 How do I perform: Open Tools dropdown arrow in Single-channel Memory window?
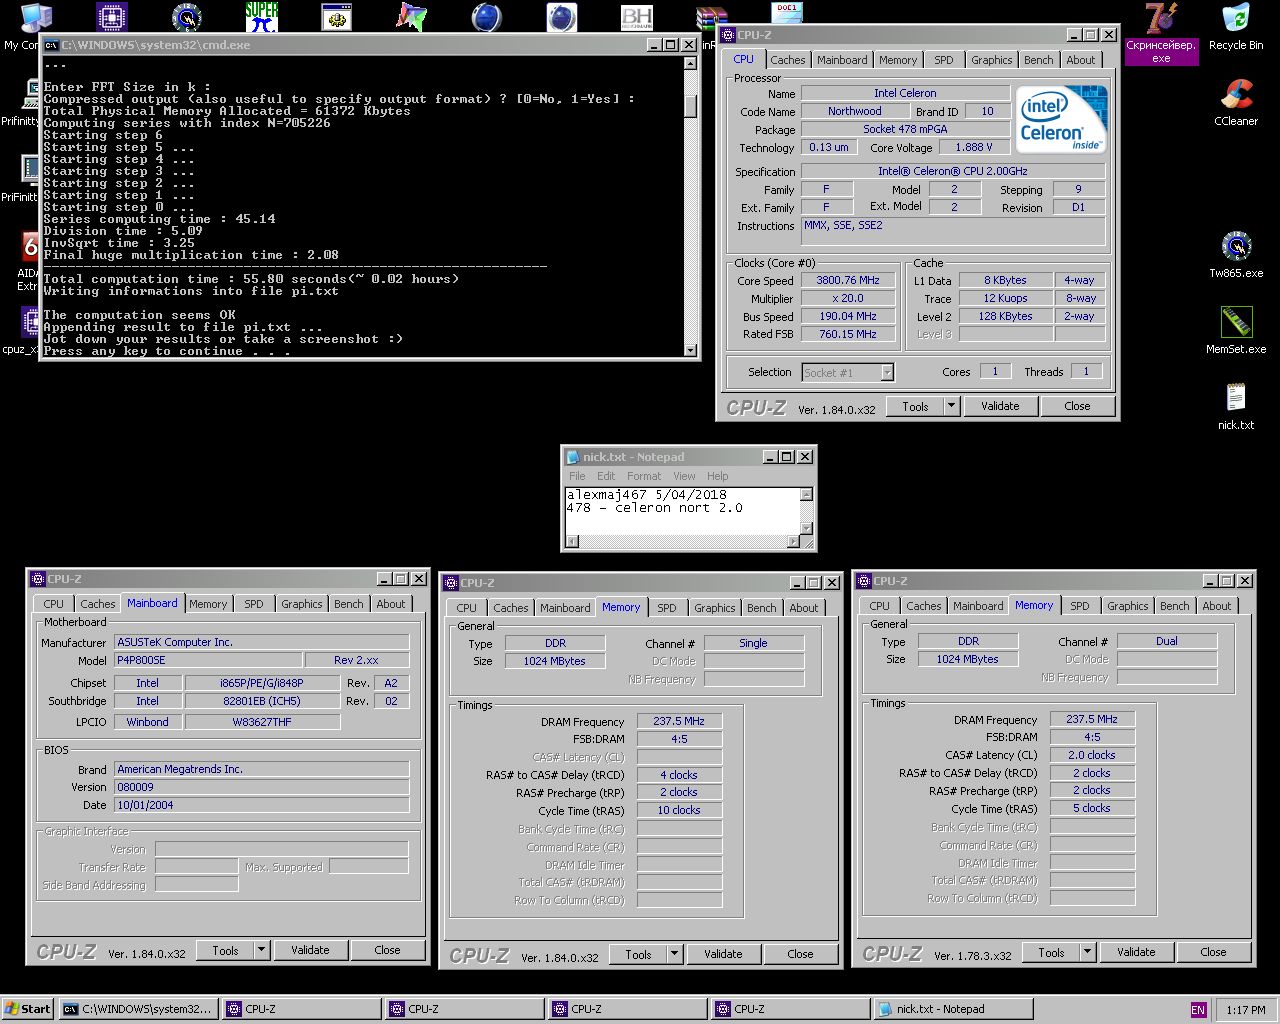674,954
